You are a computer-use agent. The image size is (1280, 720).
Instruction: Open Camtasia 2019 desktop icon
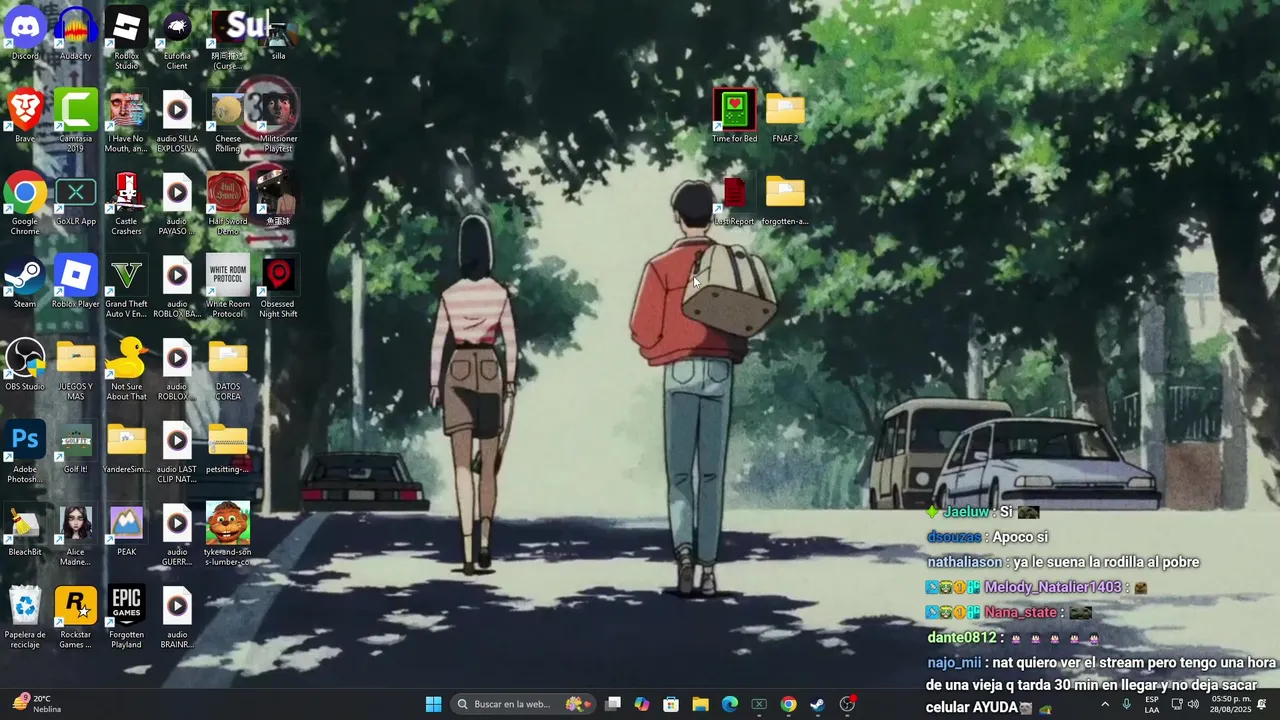coord(76,122)
